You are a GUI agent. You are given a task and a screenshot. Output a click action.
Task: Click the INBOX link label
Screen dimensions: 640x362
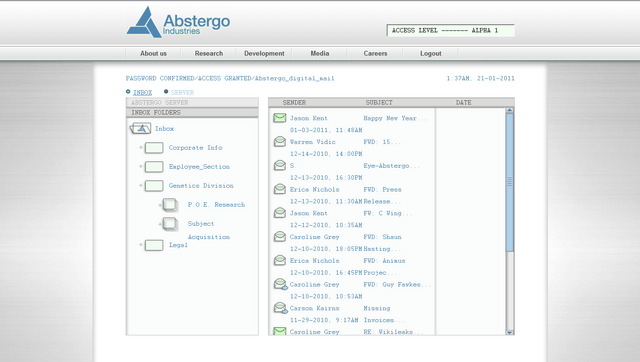(142, 93)
